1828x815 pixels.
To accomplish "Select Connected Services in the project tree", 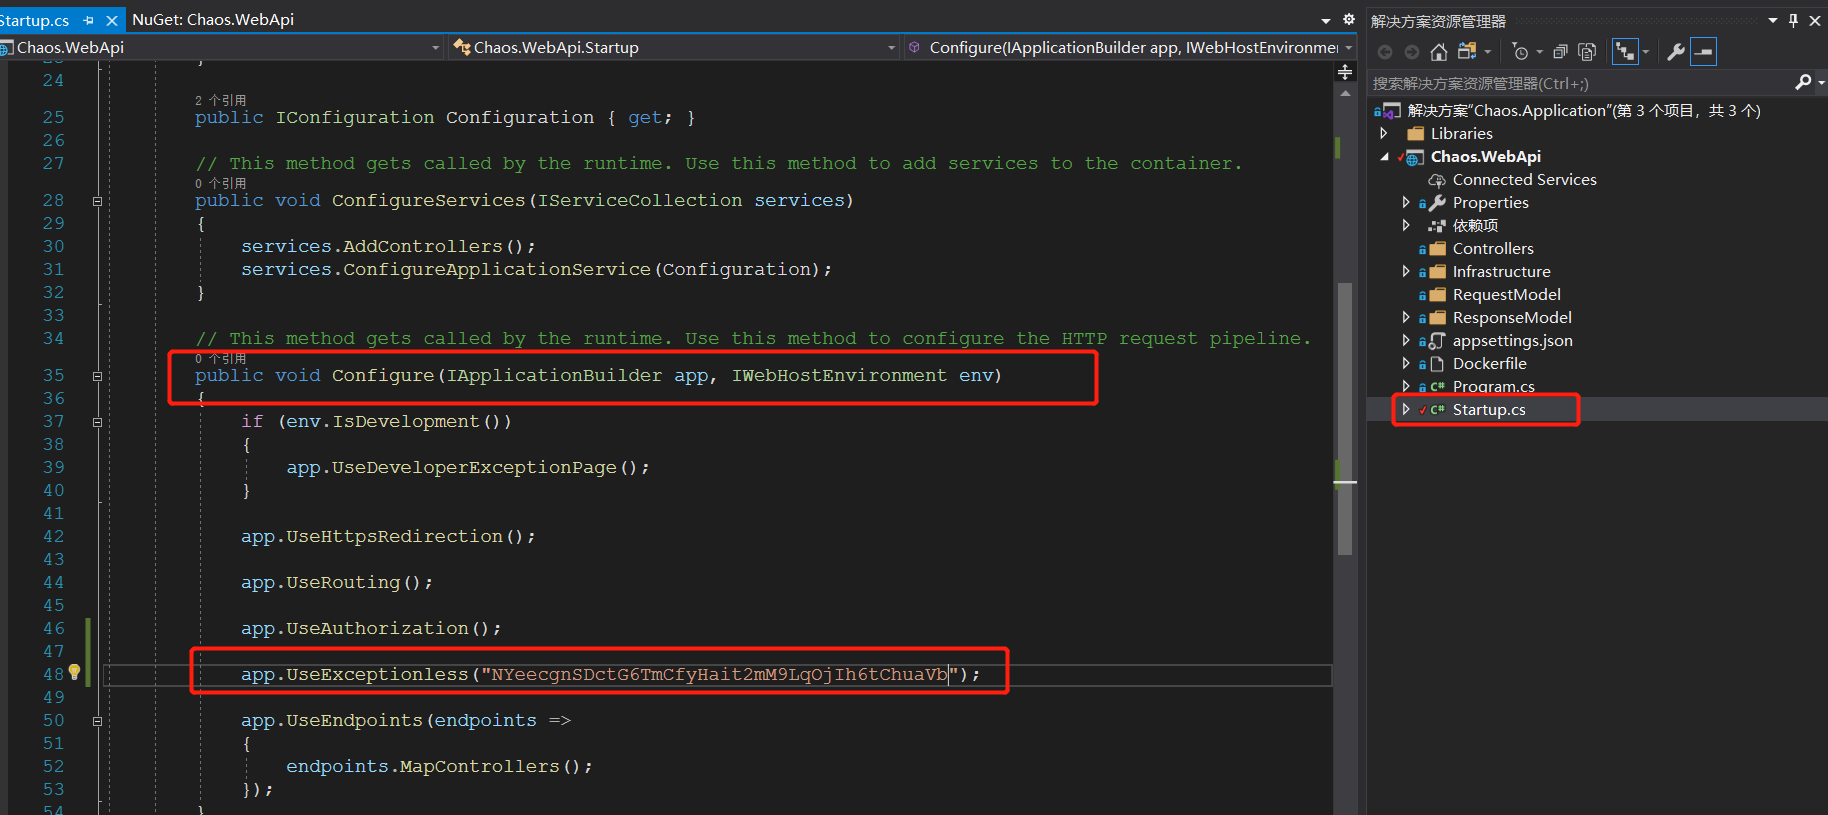I will pyautogui.click(x=1524, y=180).
